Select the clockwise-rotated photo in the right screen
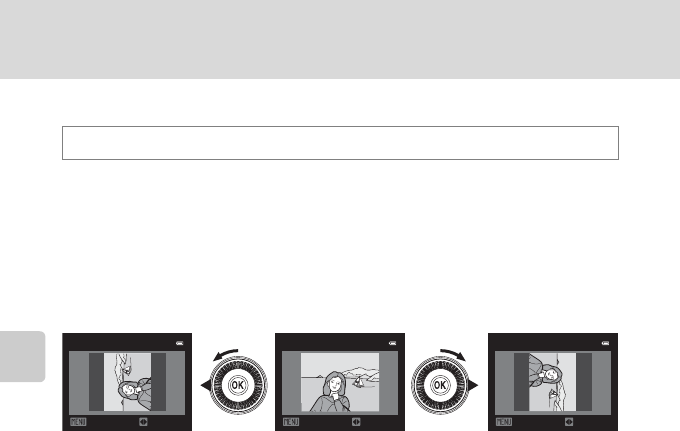Viewport: 680px width, 431px height. [552, 382]
